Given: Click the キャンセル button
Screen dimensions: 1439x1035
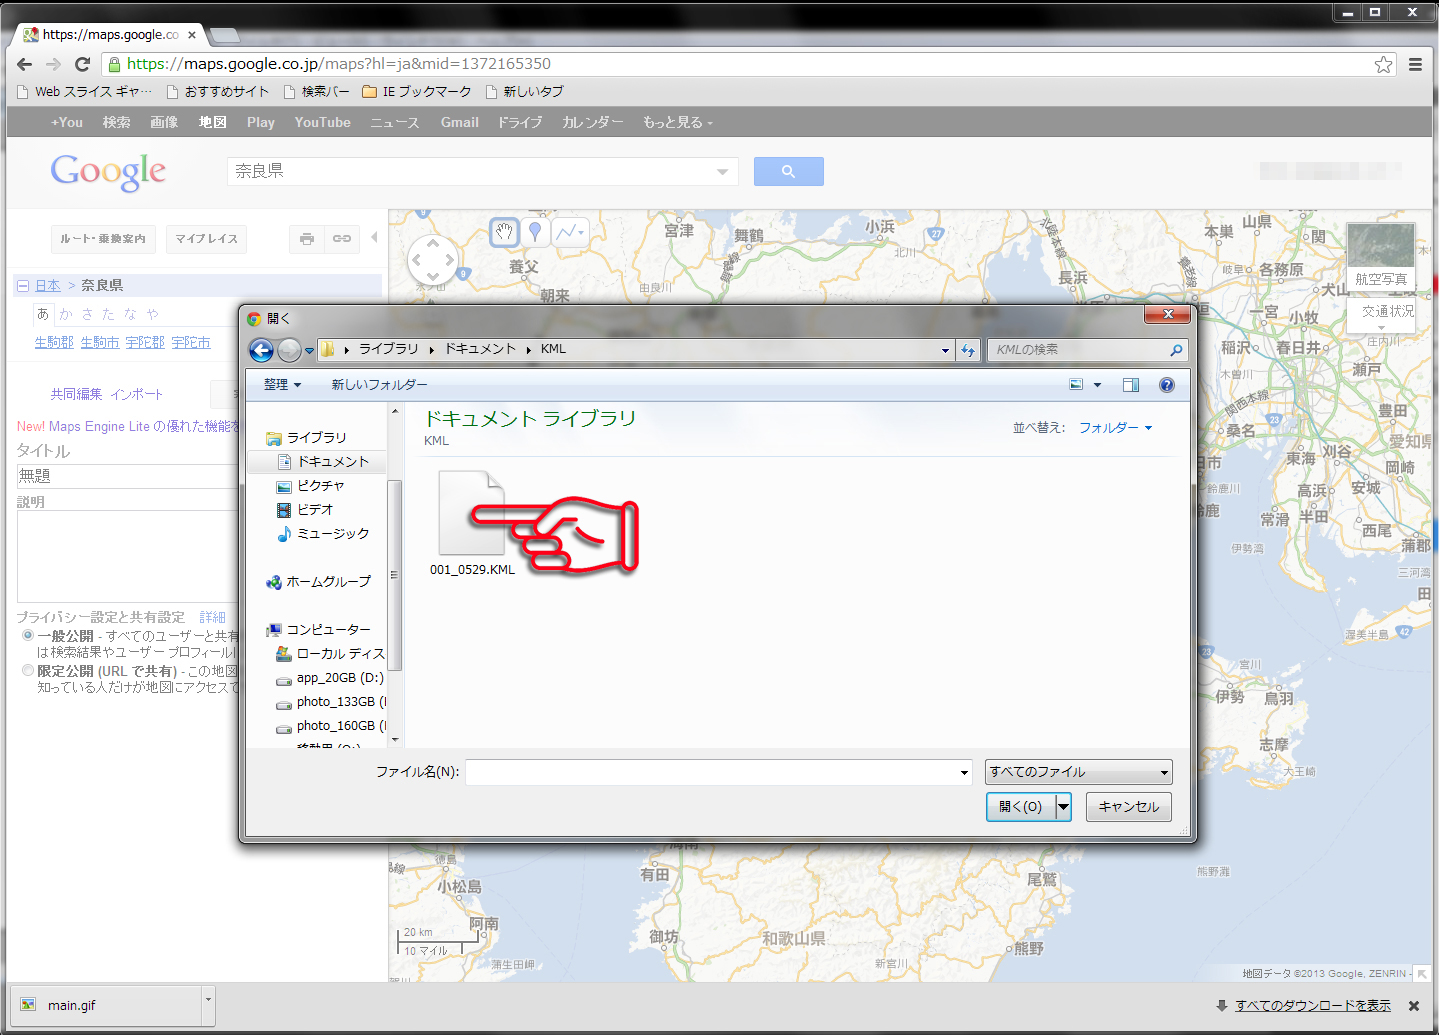Looking at the screenshot, I should tap(1129, 806).
